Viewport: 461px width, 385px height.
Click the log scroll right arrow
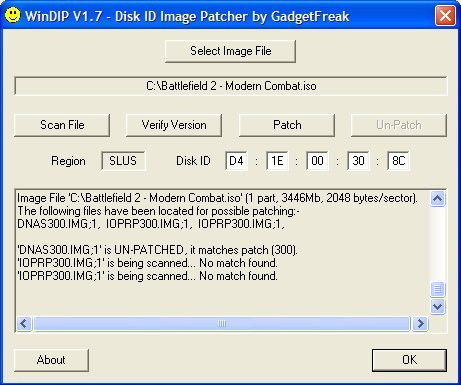click(x=420, y=323)
